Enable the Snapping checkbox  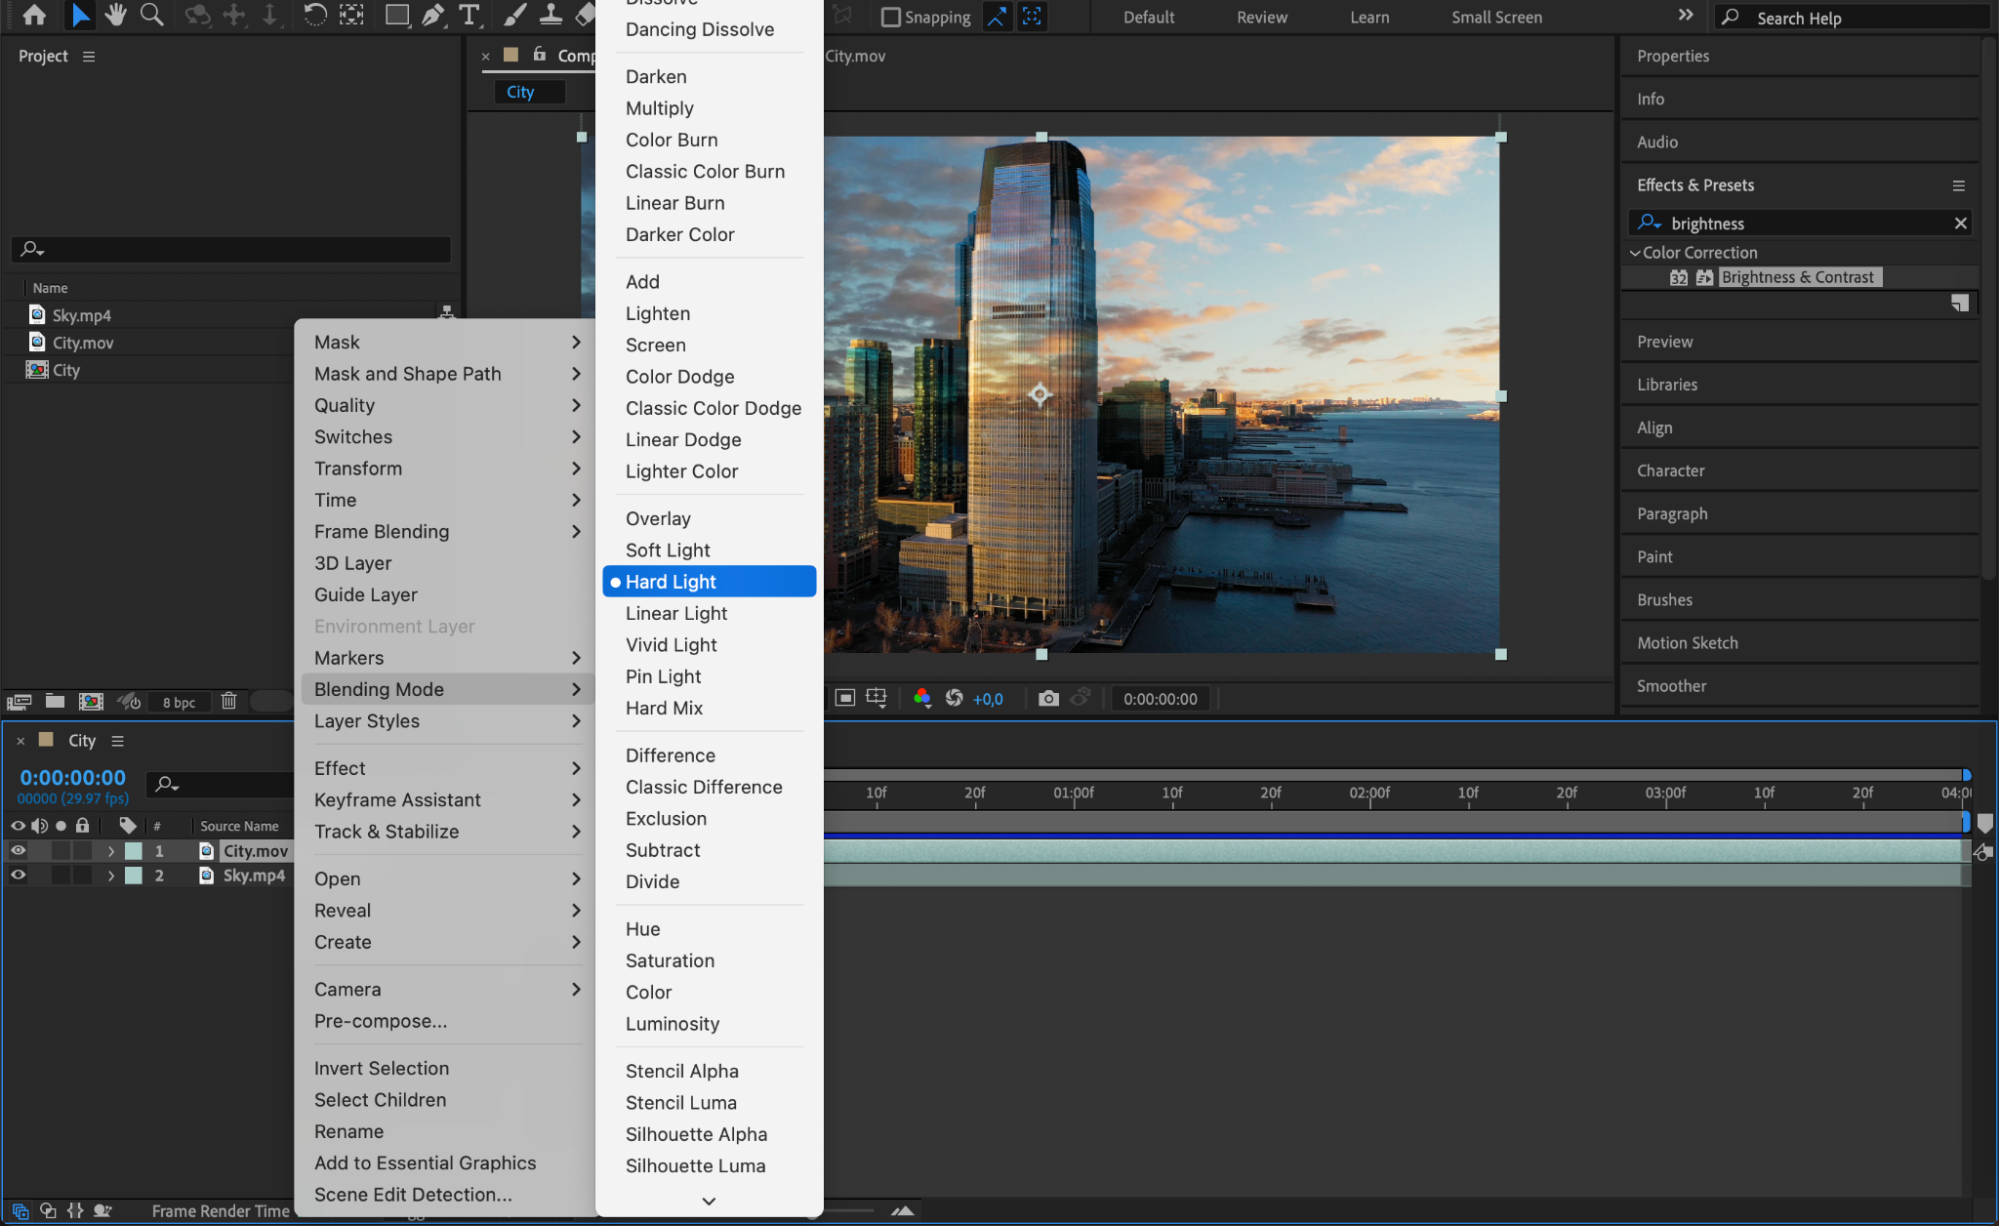click(x=890, y=17)
